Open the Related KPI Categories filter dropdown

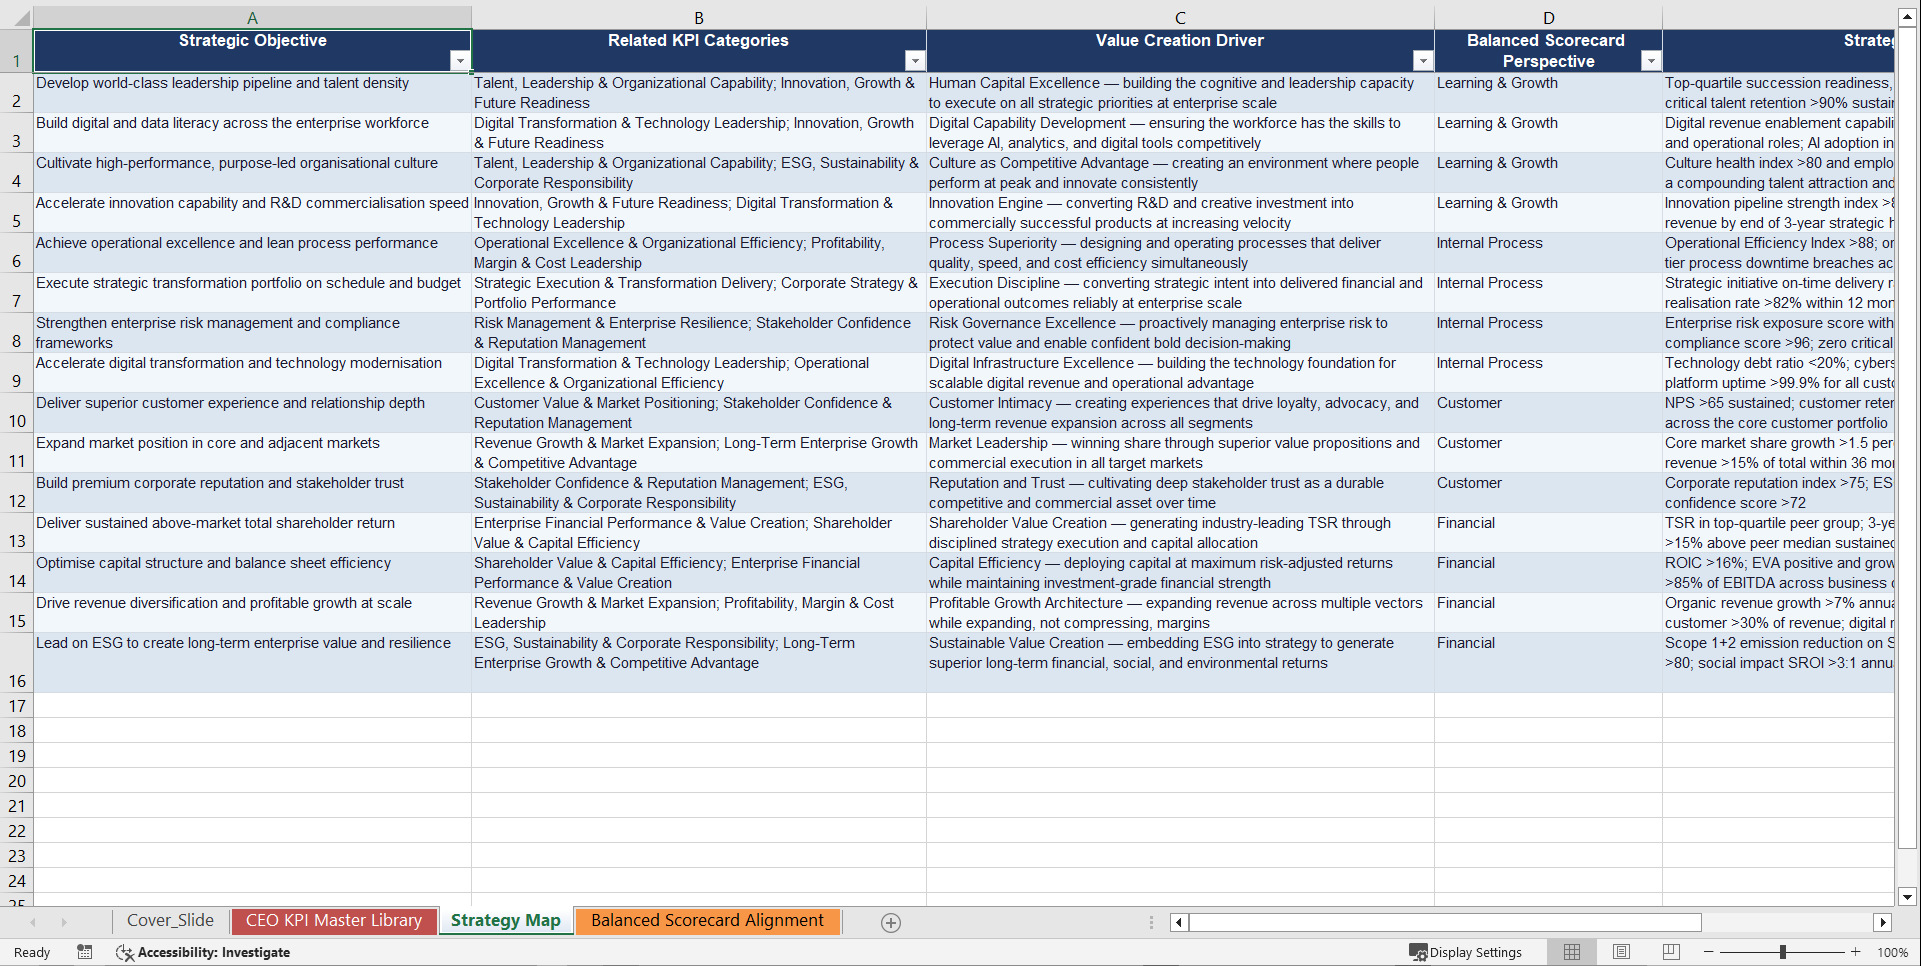coord(914,61)
